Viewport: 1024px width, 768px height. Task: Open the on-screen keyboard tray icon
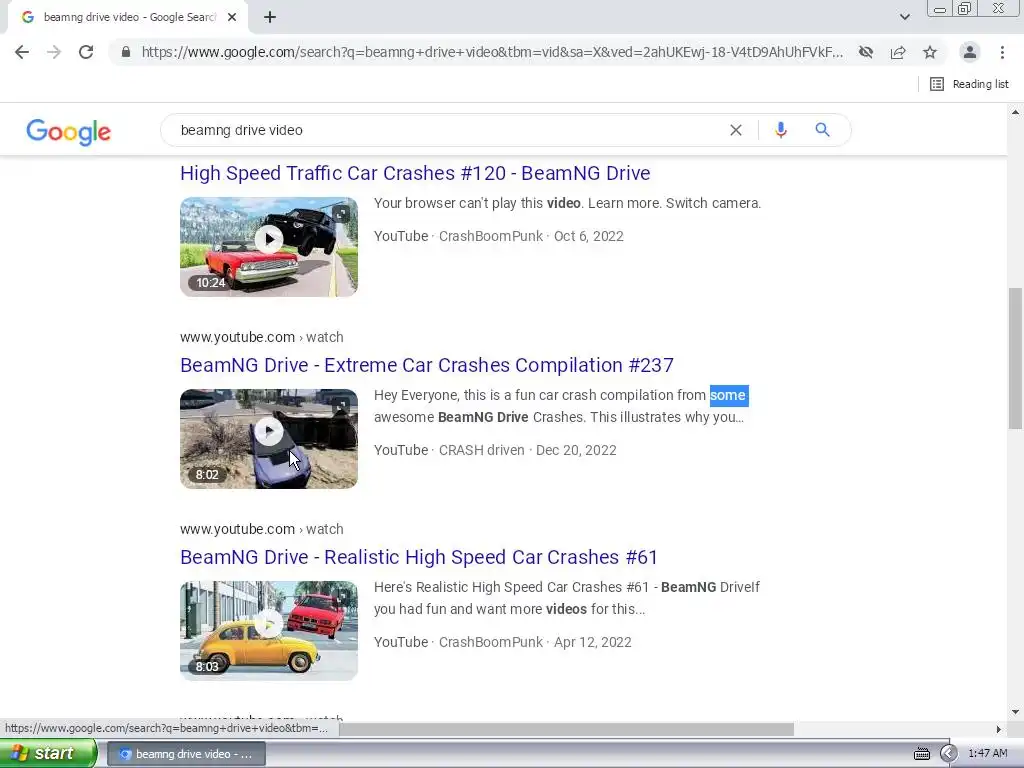[x=921, y=754]
